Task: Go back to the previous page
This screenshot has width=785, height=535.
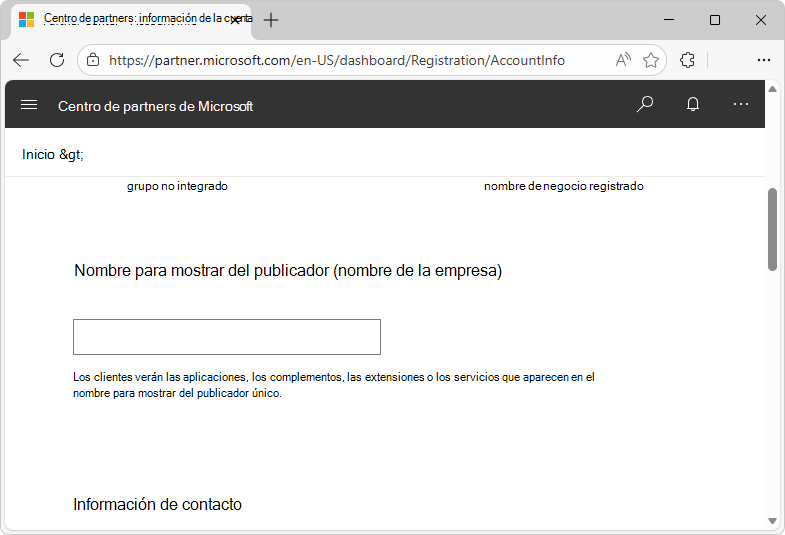Action: coord(21,60)
